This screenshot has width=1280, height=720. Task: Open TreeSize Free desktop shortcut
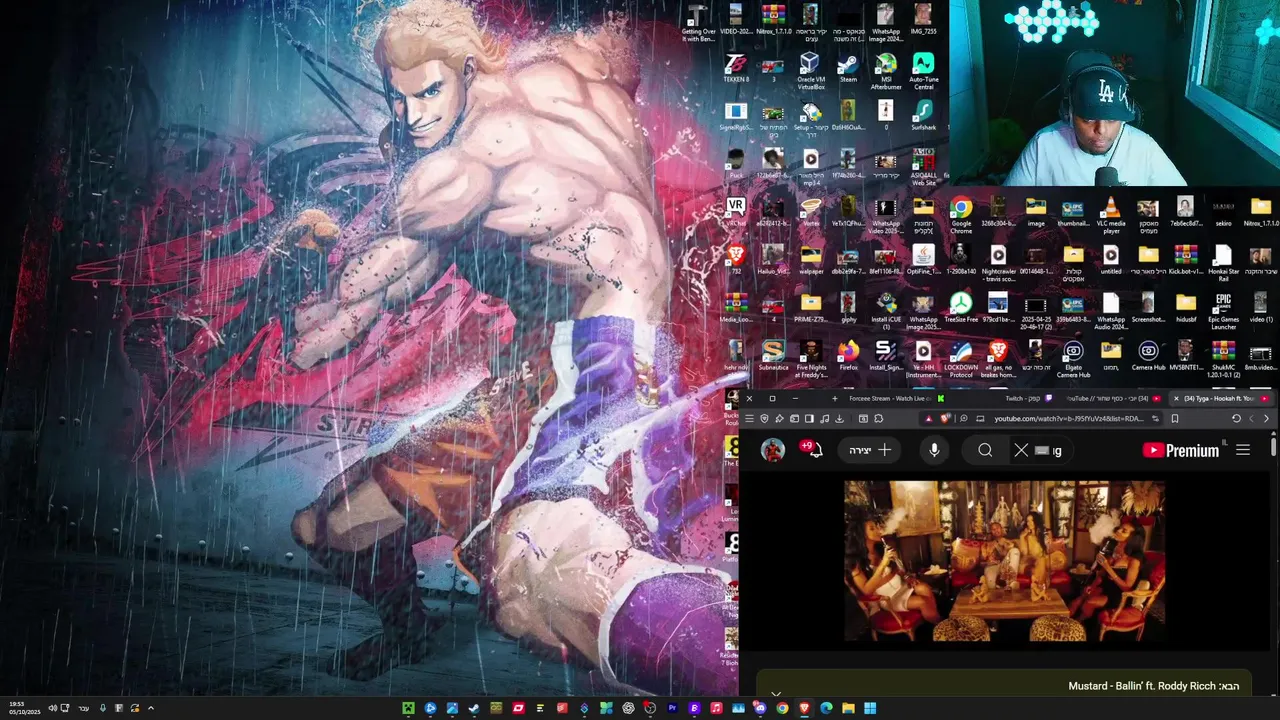(960, 307)
